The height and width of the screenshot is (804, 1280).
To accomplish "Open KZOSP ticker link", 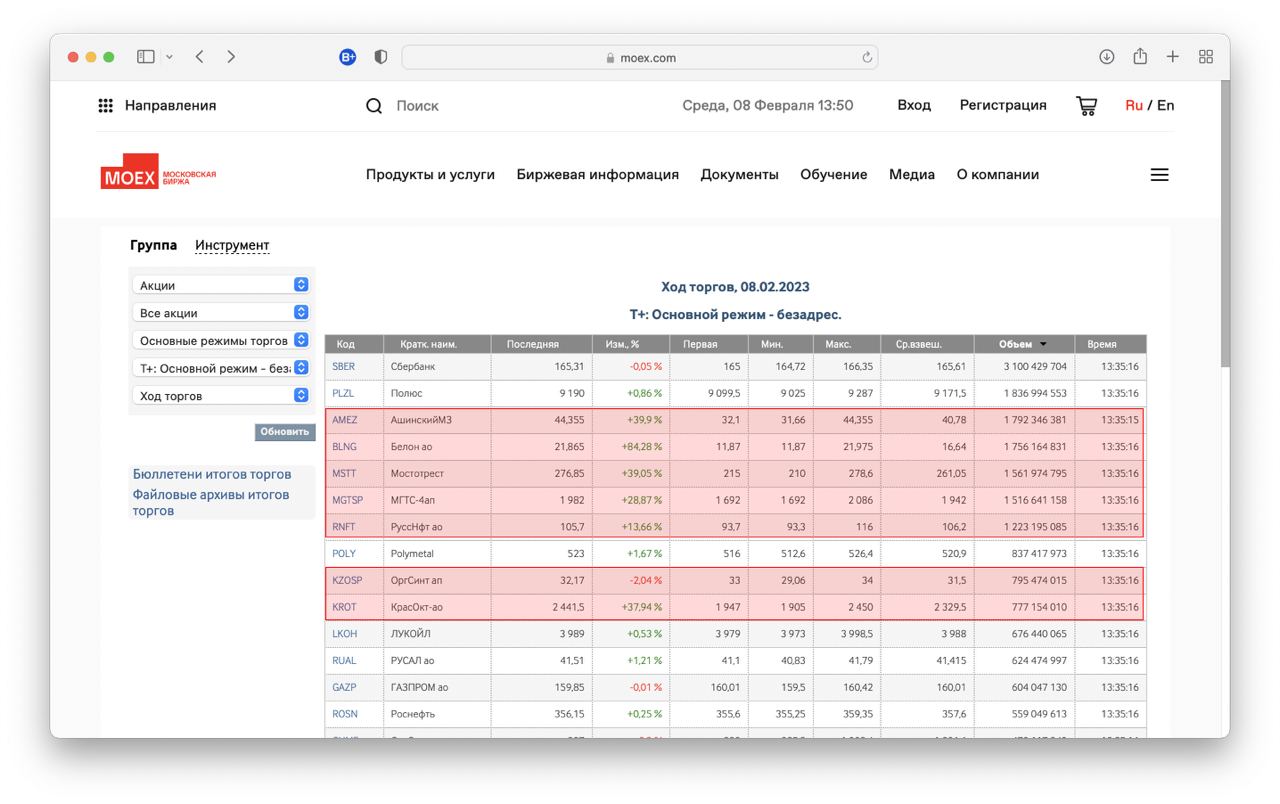I will (x=347, y=580).
